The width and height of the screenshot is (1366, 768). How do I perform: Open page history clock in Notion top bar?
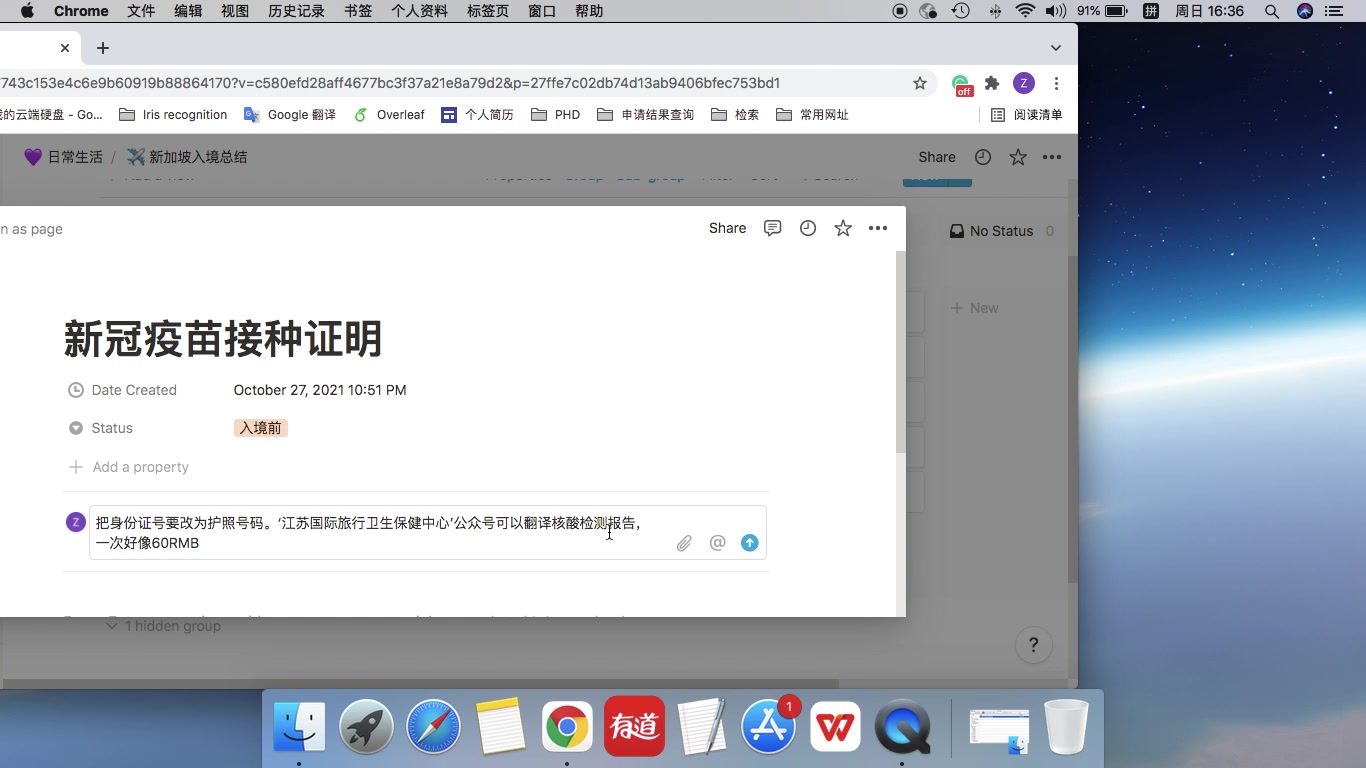(x=983, y=157)
